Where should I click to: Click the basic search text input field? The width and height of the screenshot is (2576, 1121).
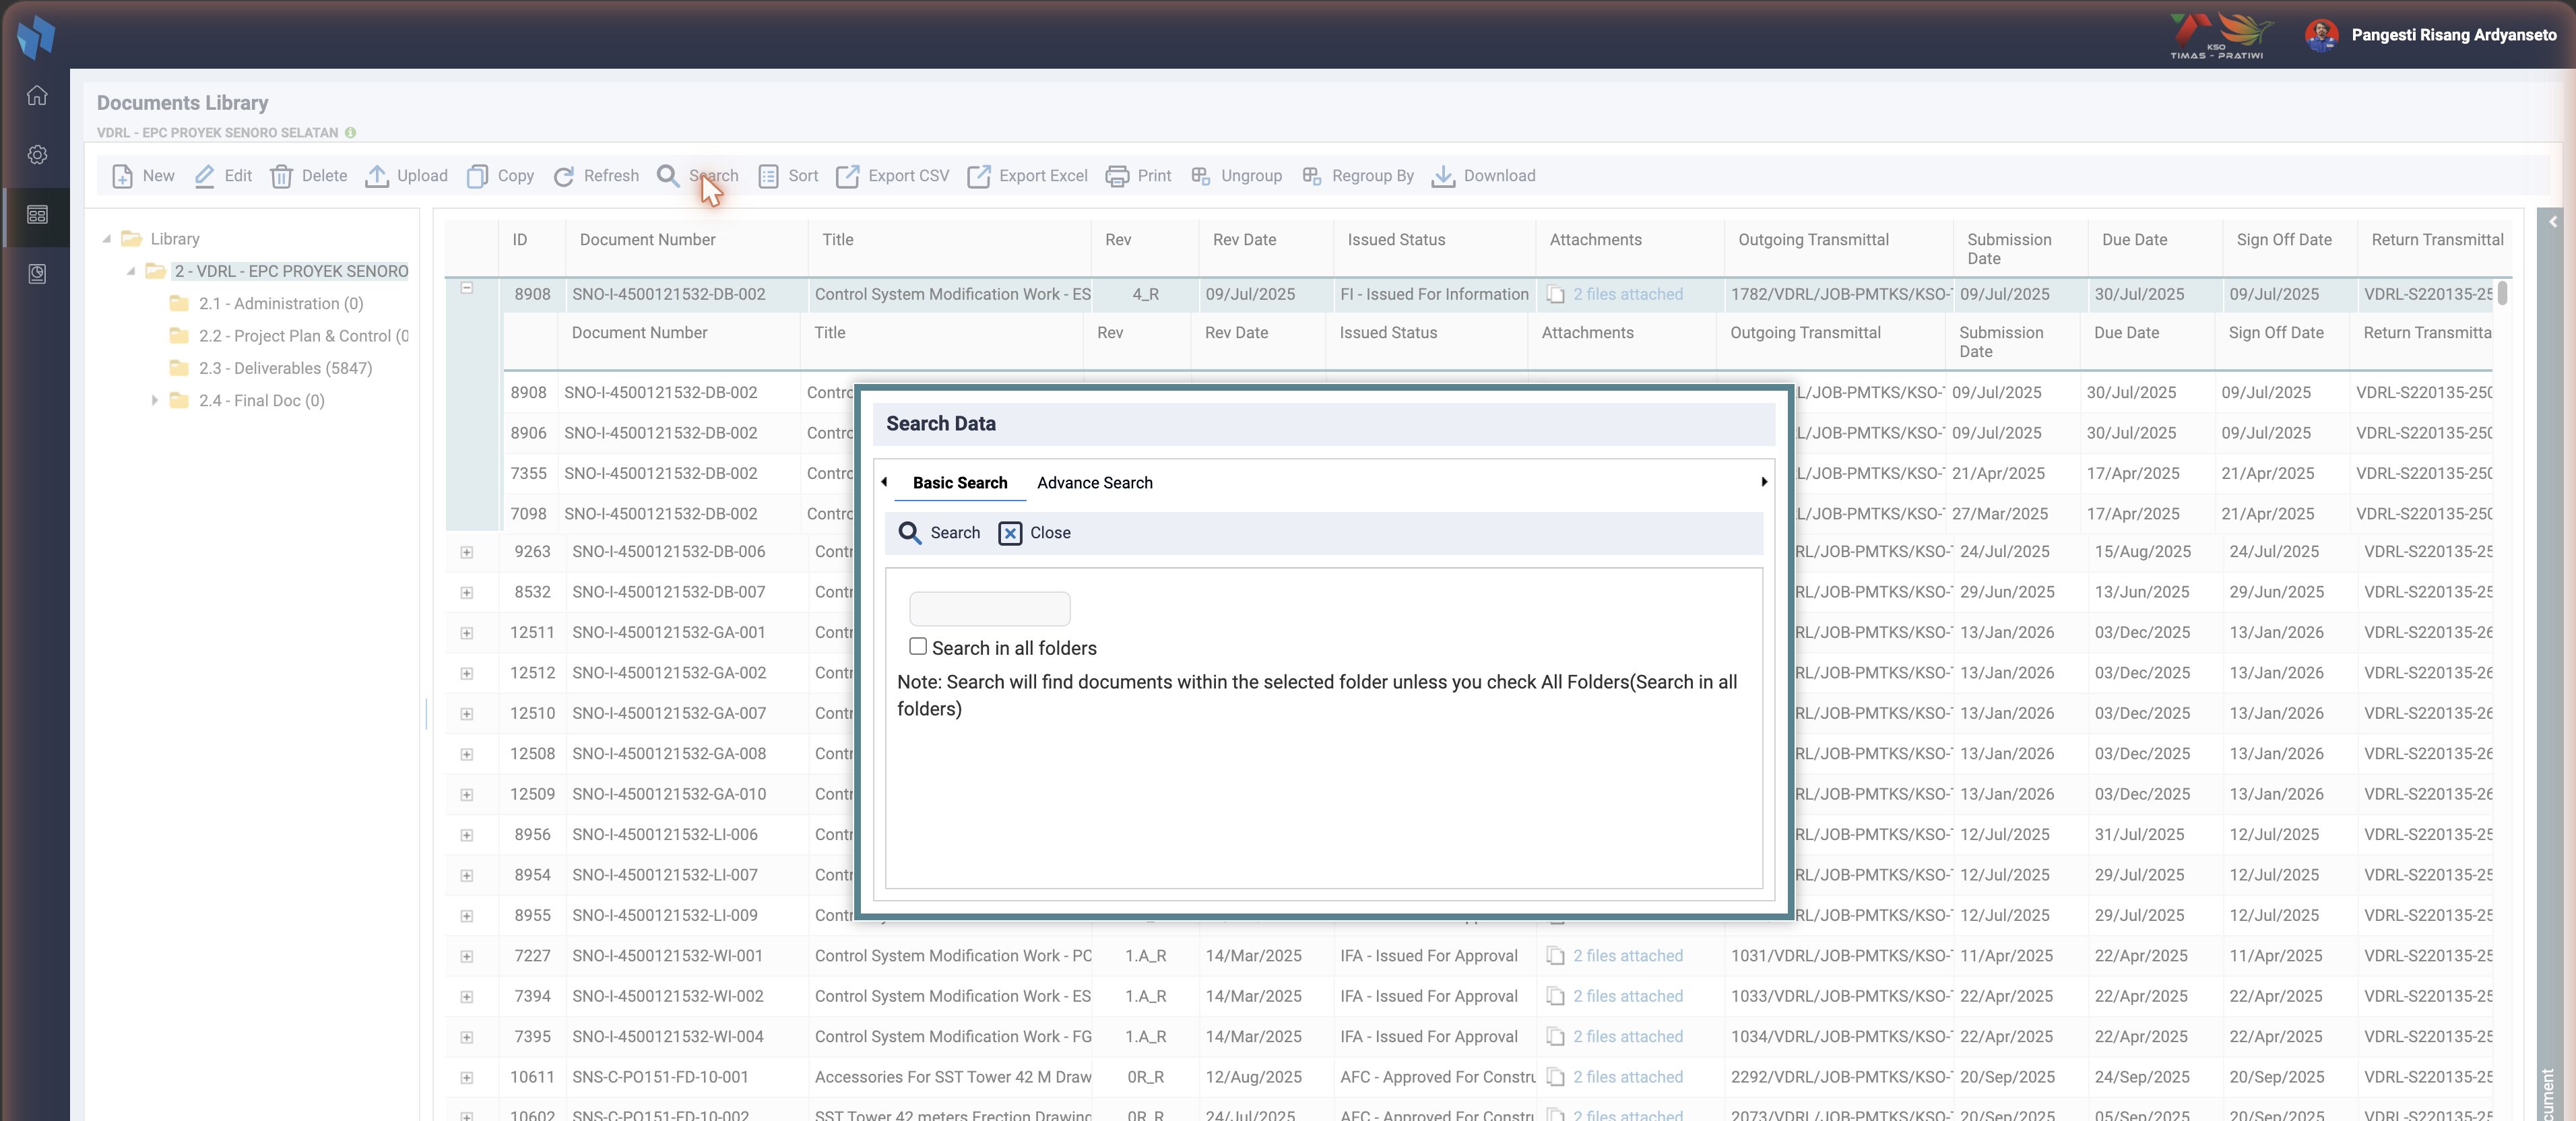coord(990,608)
